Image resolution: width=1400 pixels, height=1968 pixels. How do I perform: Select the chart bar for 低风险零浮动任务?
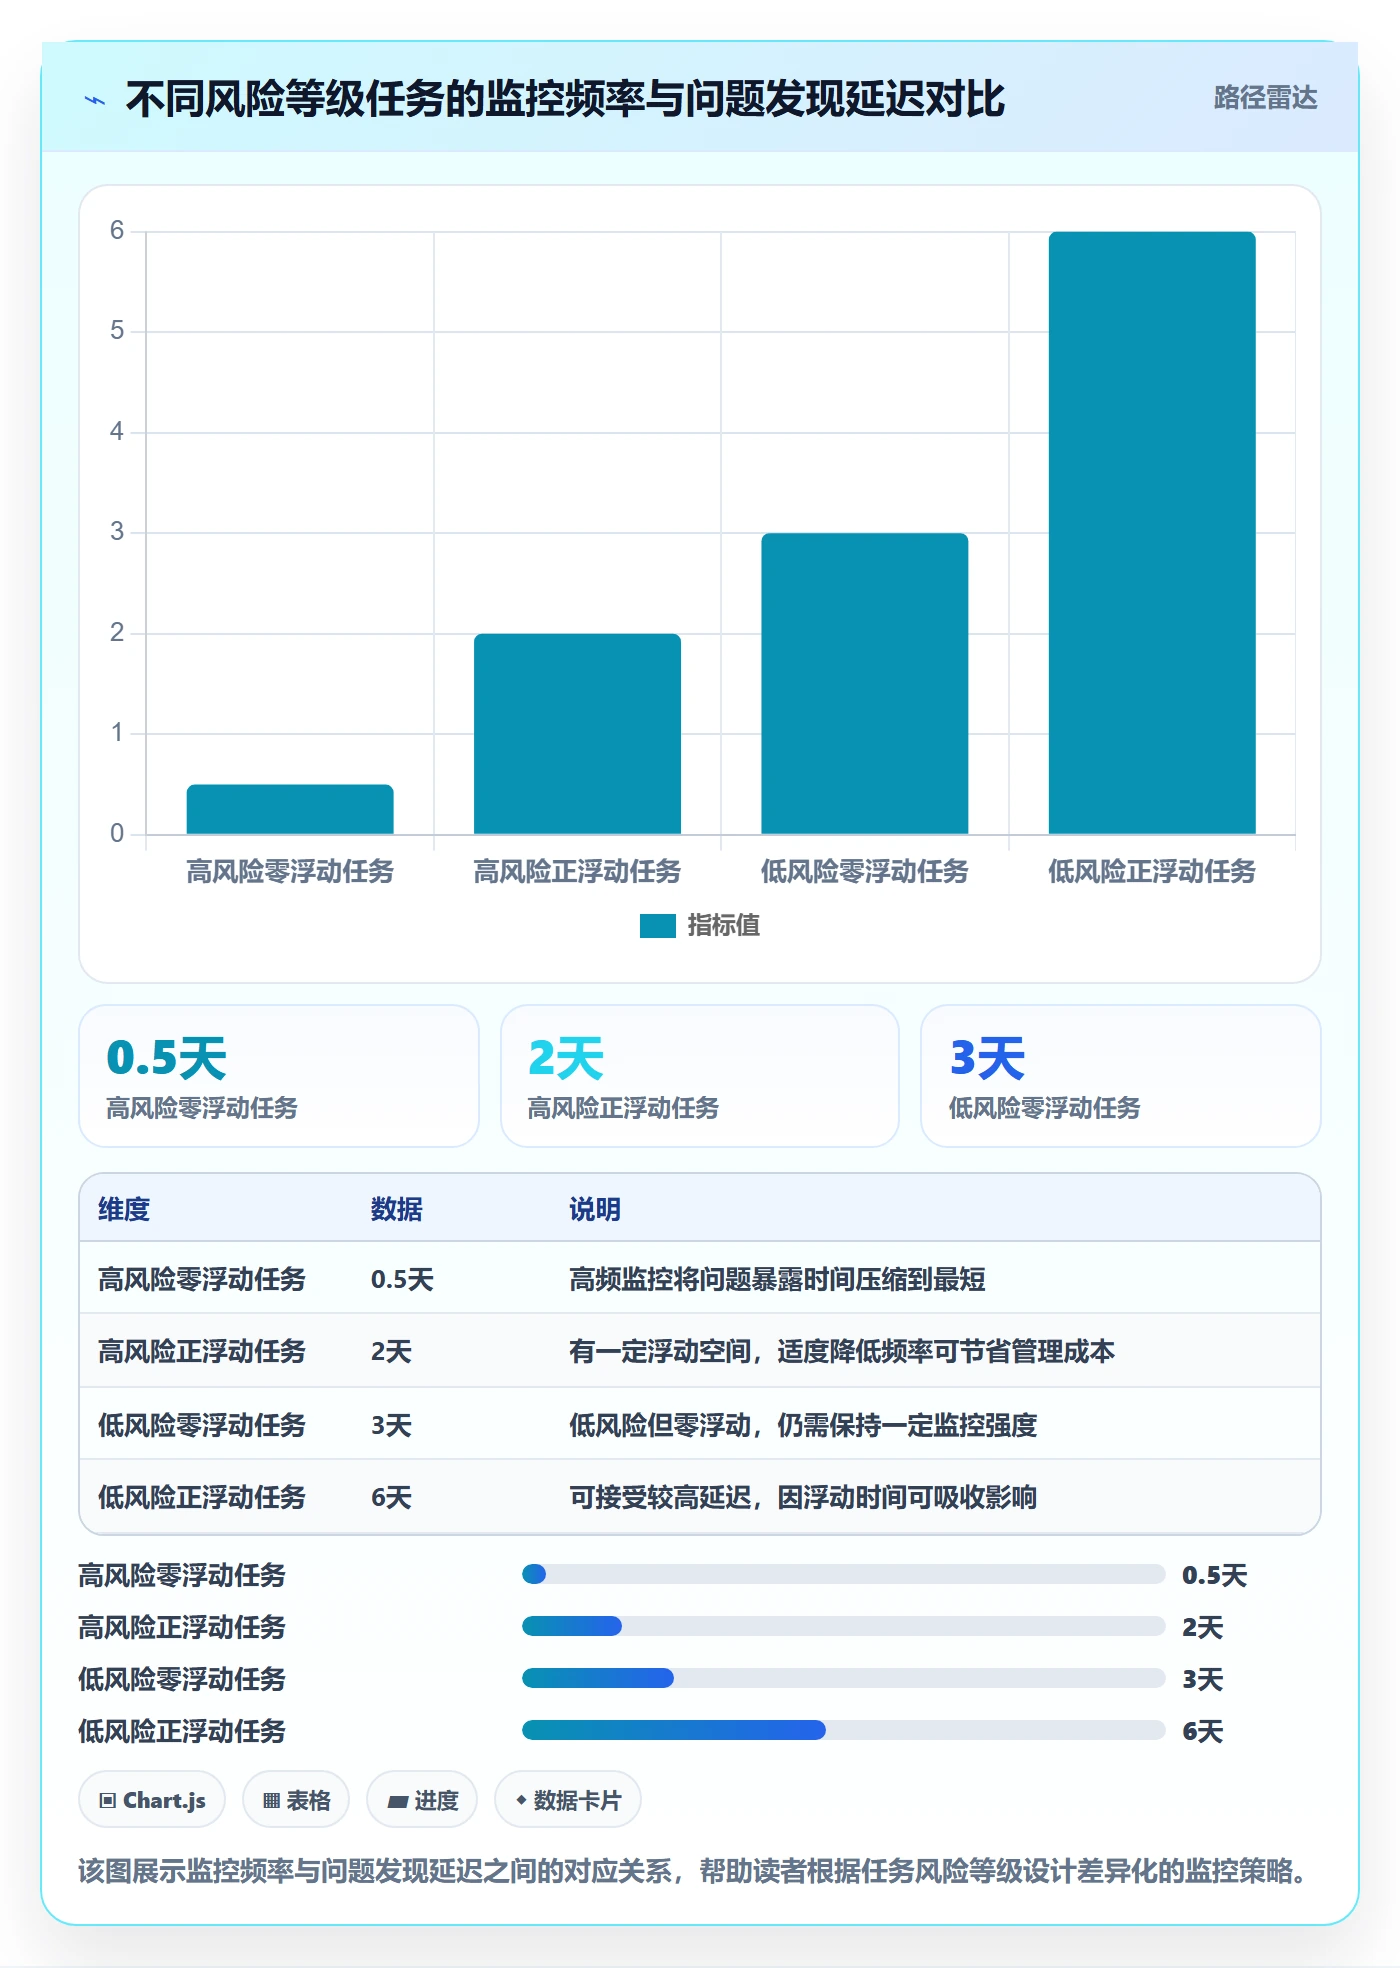[x=865, y=683]
